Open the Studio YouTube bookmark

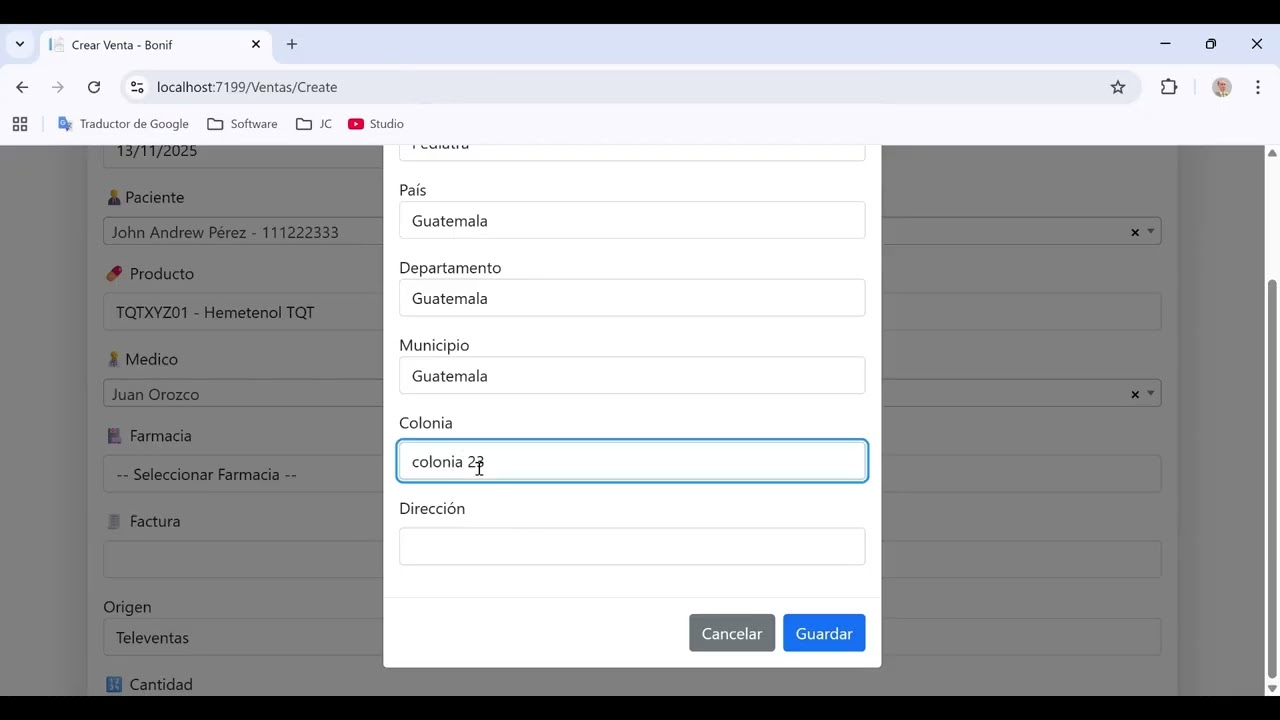click(x=376, y=124)
